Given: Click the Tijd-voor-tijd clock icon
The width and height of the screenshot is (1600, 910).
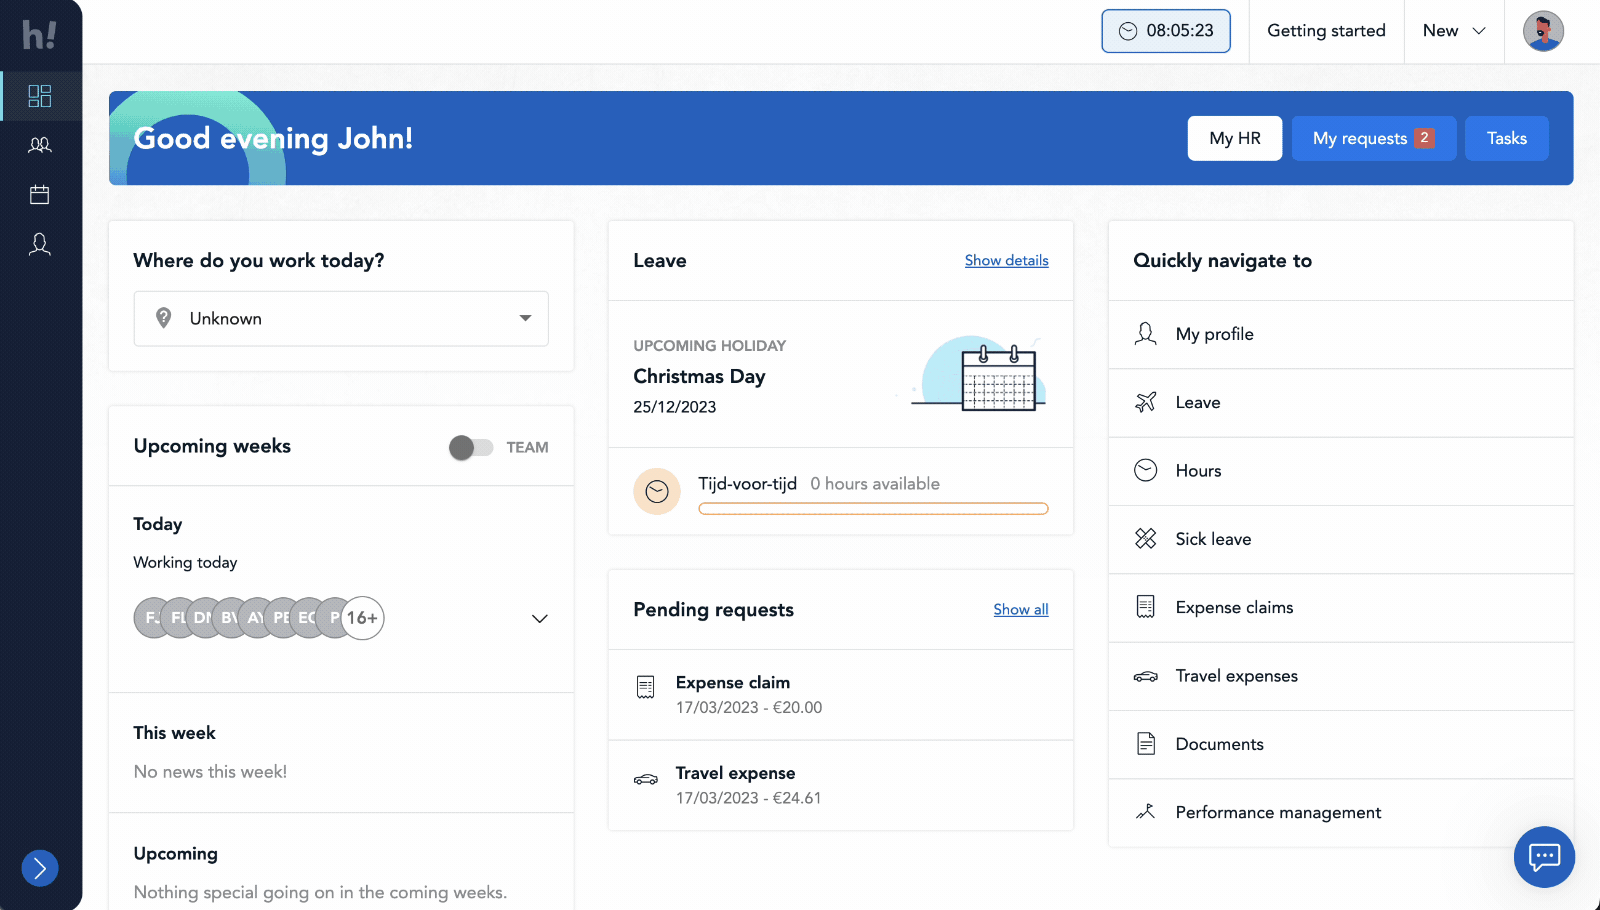Looking at the screenshot, I should [x=657, y=491].
